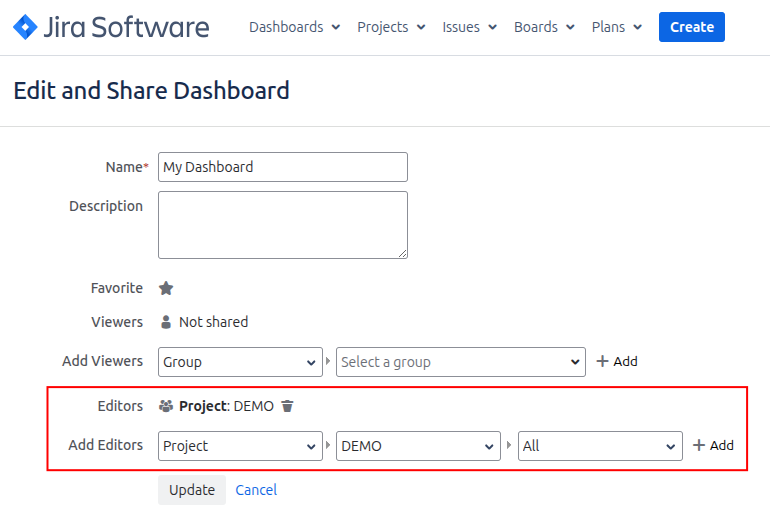Click the Project DEMO group icon
This screenshot has width=770, height=522.
pyautogui.click(x=166, y=406)
